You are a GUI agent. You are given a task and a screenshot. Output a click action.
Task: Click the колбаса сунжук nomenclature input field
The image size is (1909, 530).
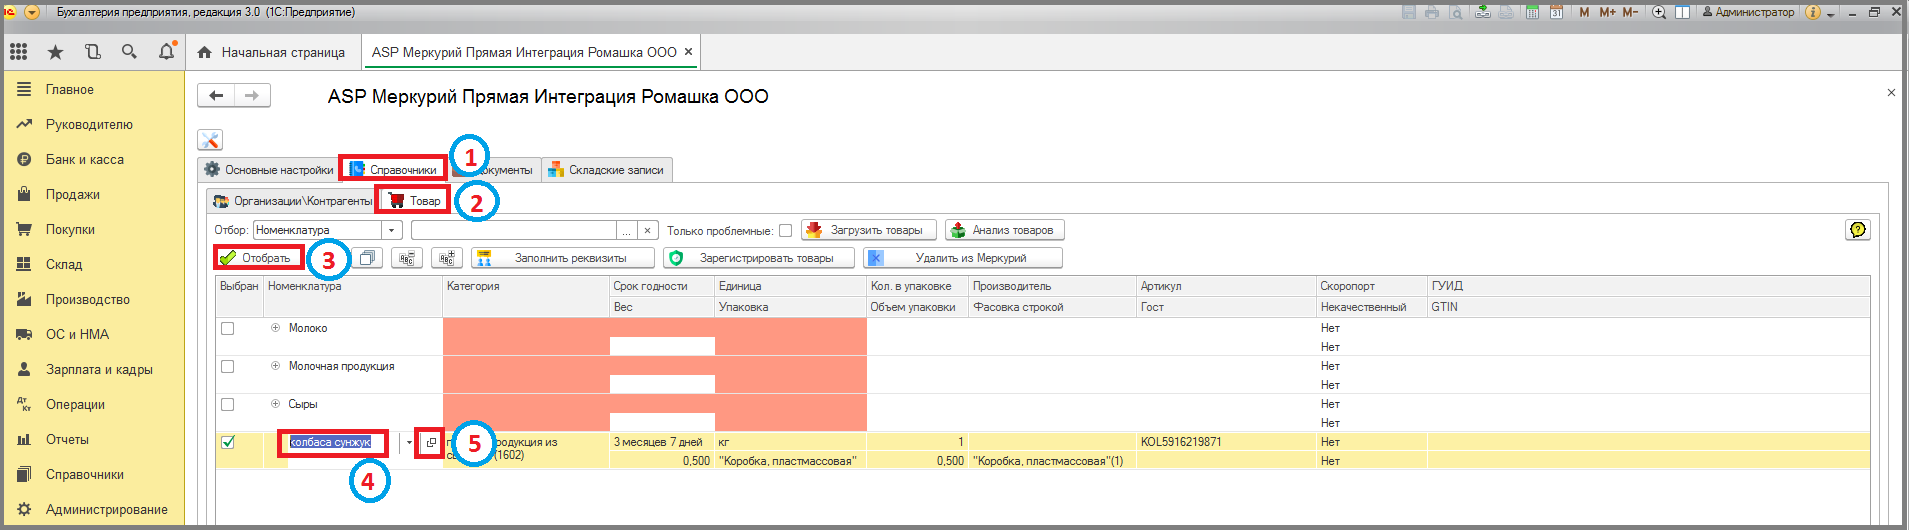(340, 442)
